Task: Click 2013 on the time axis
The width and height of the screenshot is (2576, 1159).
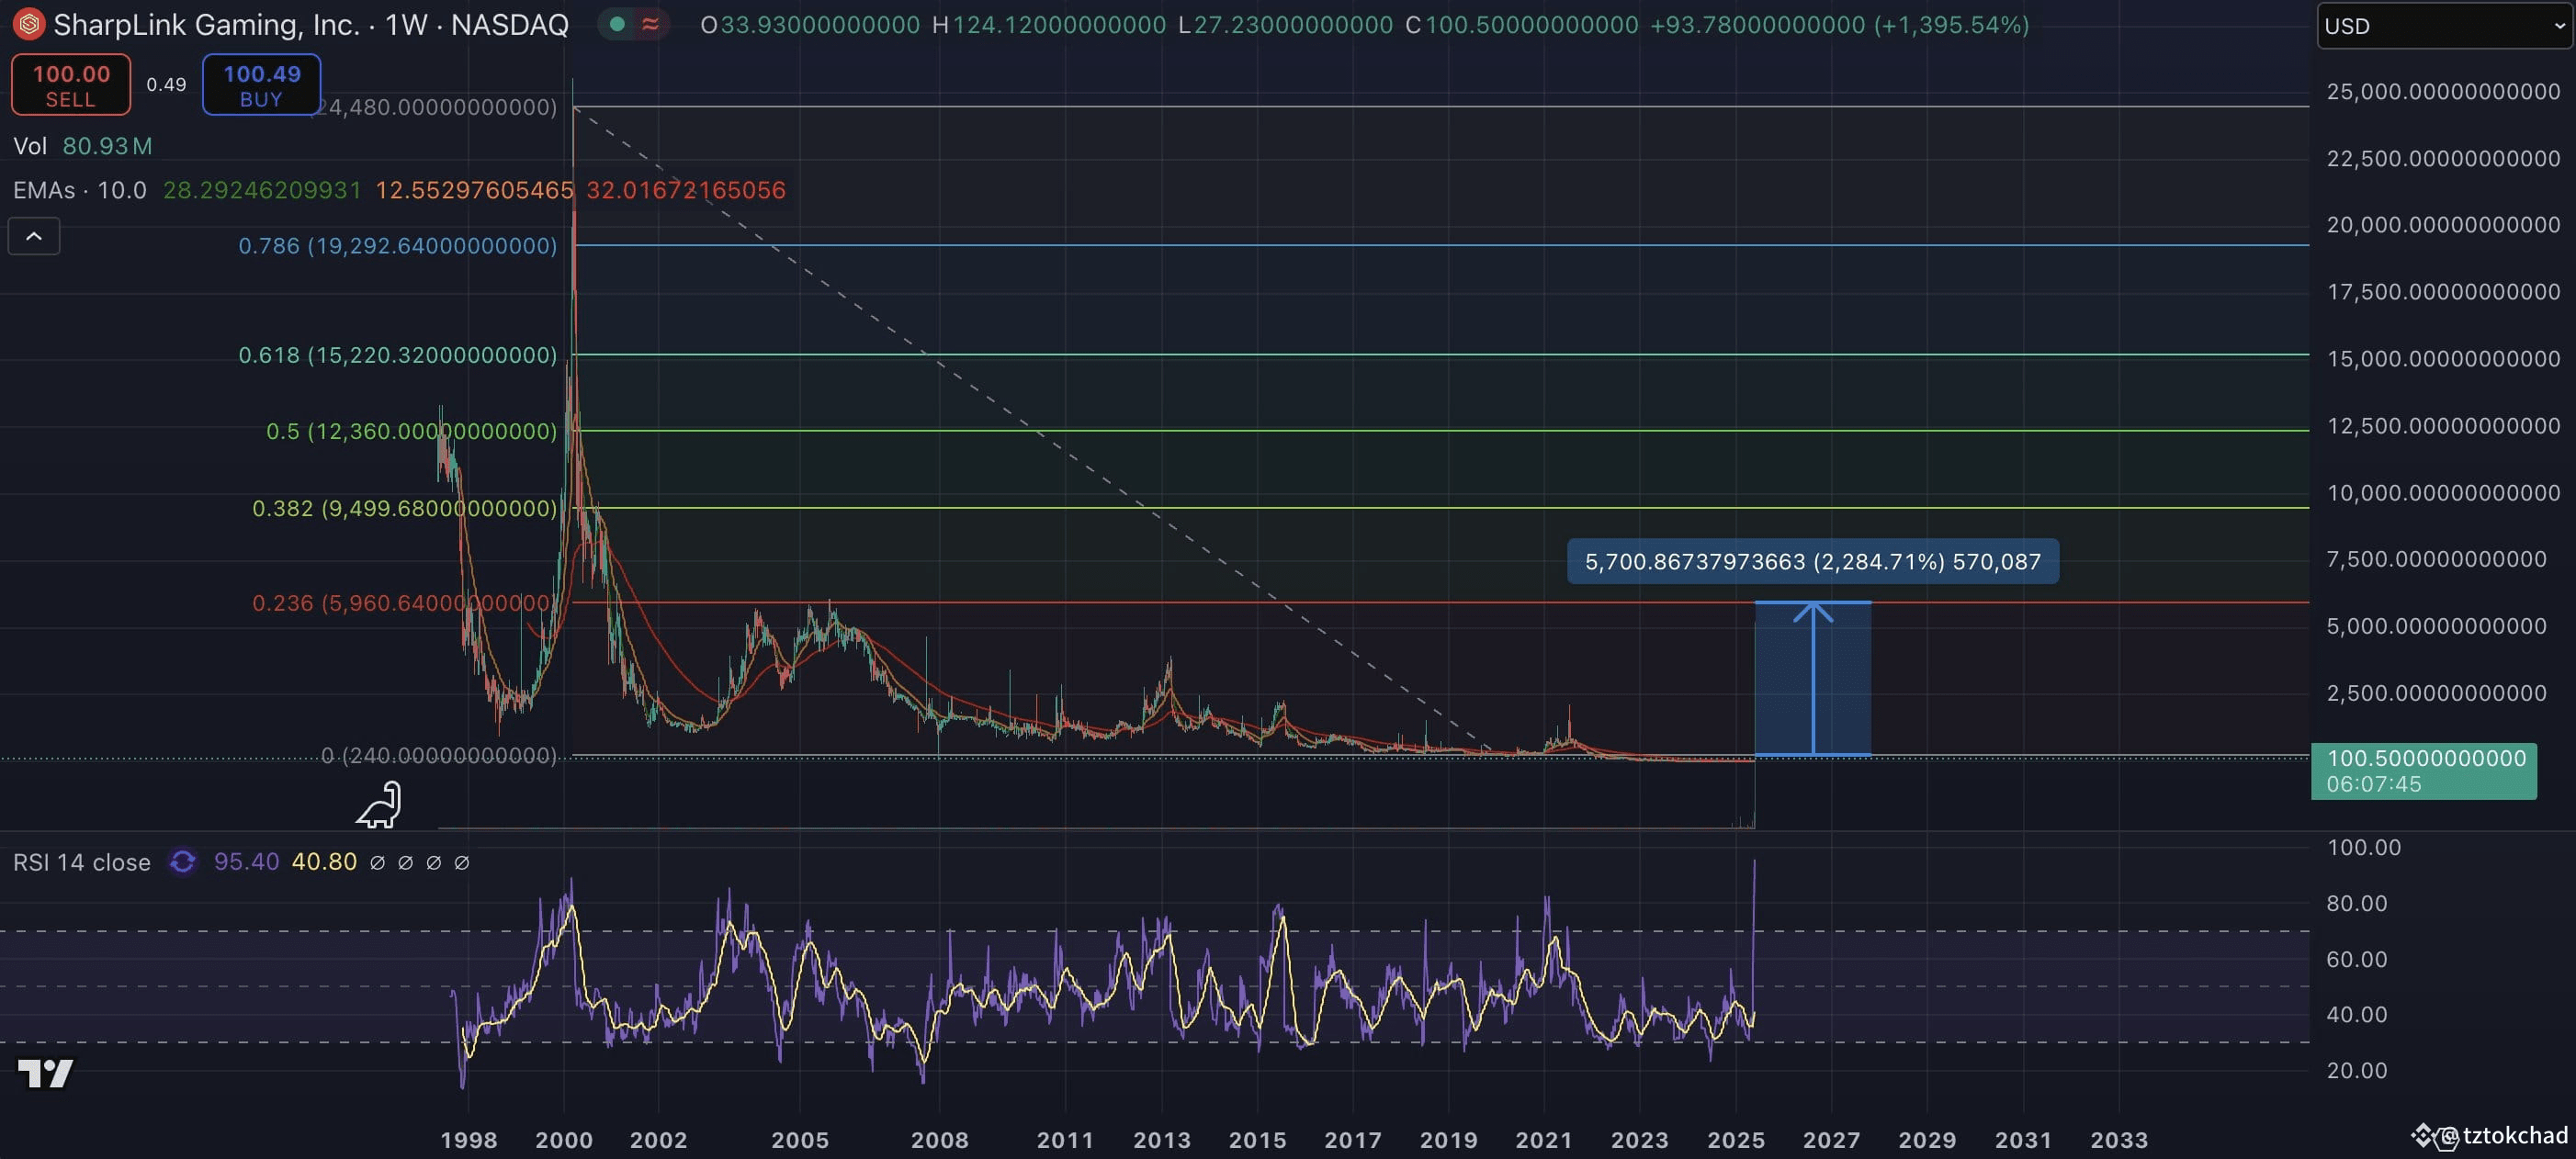Action: tap(1162, 1140)
